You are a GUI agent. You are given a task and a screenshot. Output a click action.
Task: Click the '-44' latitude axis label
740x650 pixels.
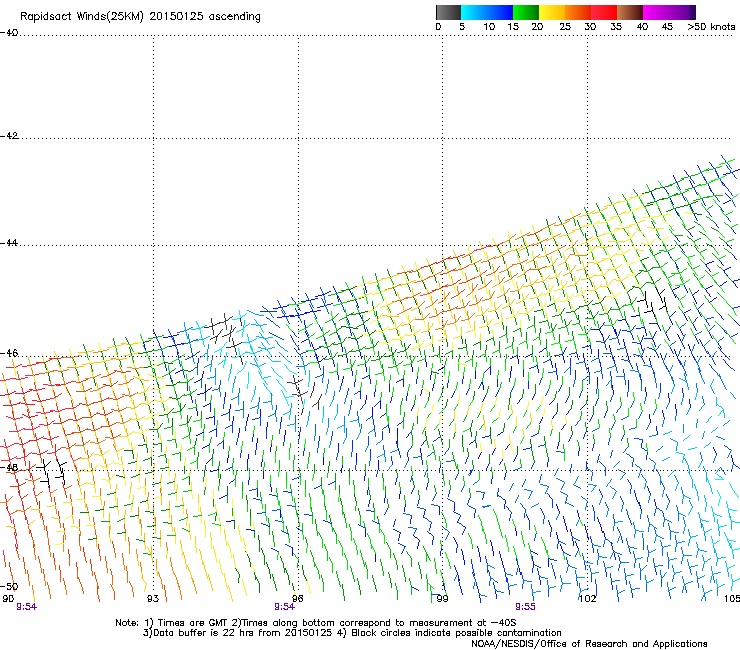9,243
